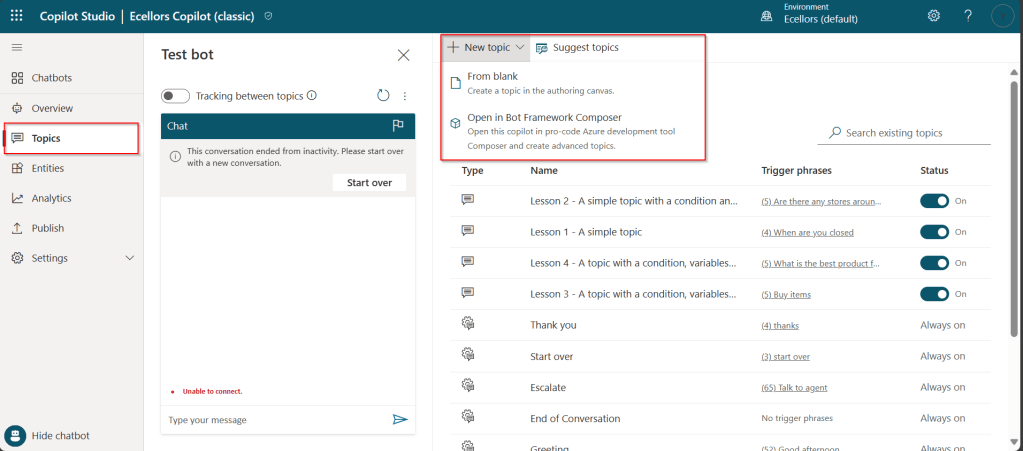Click the reset conversation refresh icon
This screenshot has height=451, width=1023.
point(383,96)
